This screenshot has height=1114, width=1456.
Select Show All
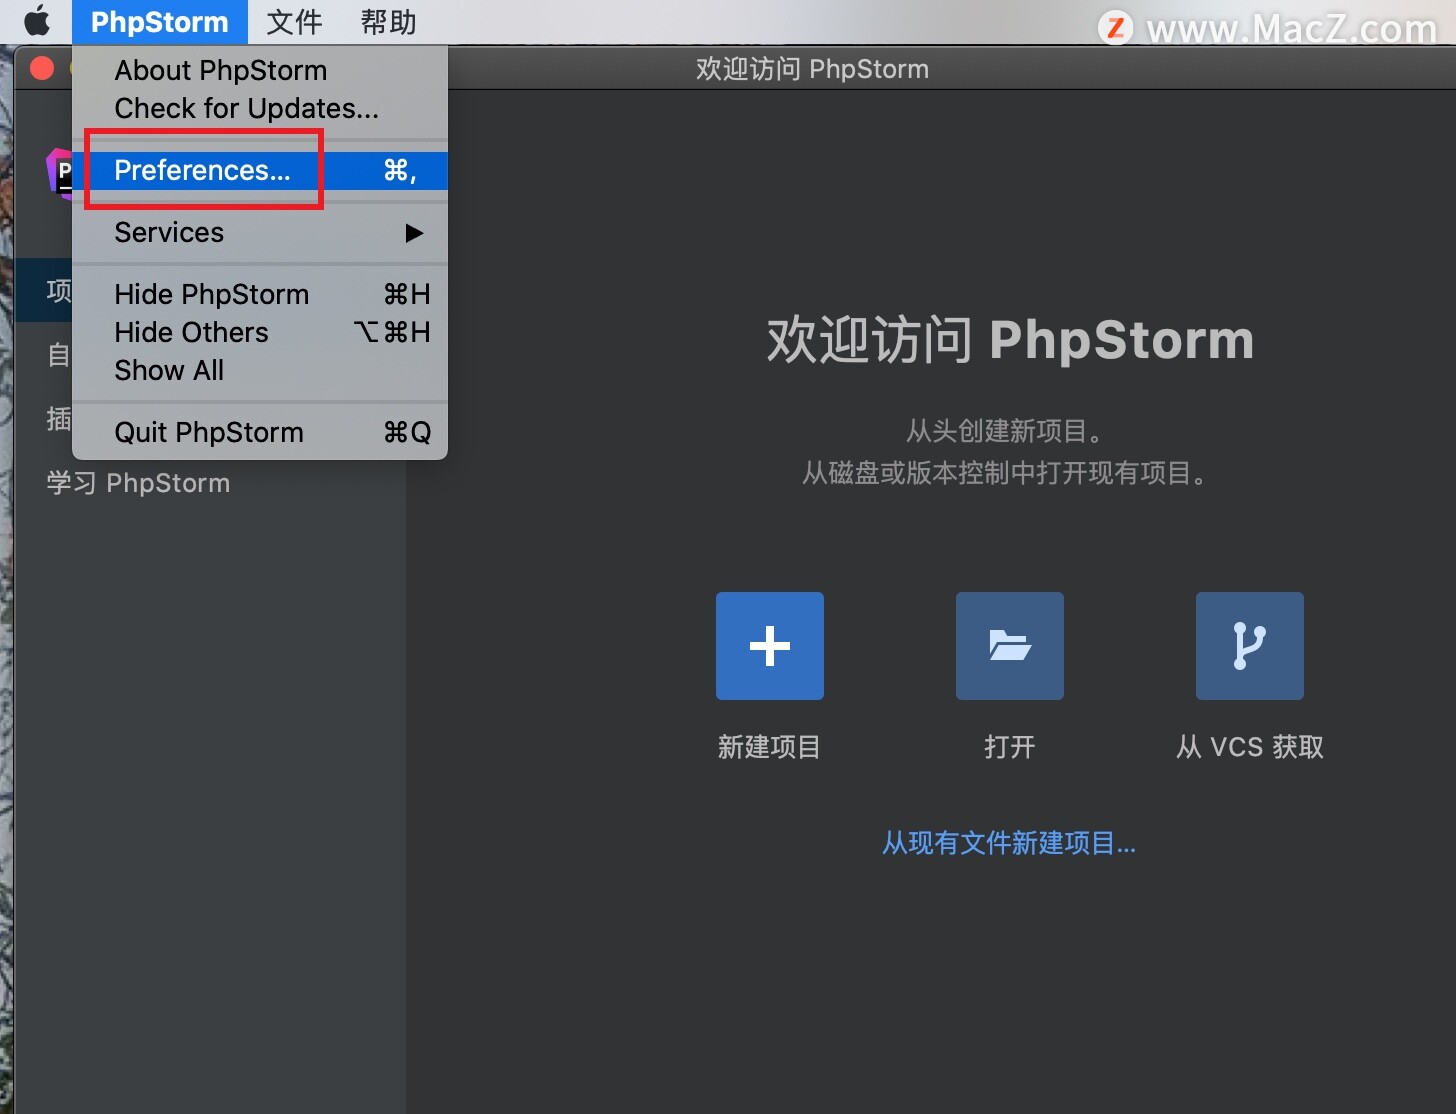[260, 370]
